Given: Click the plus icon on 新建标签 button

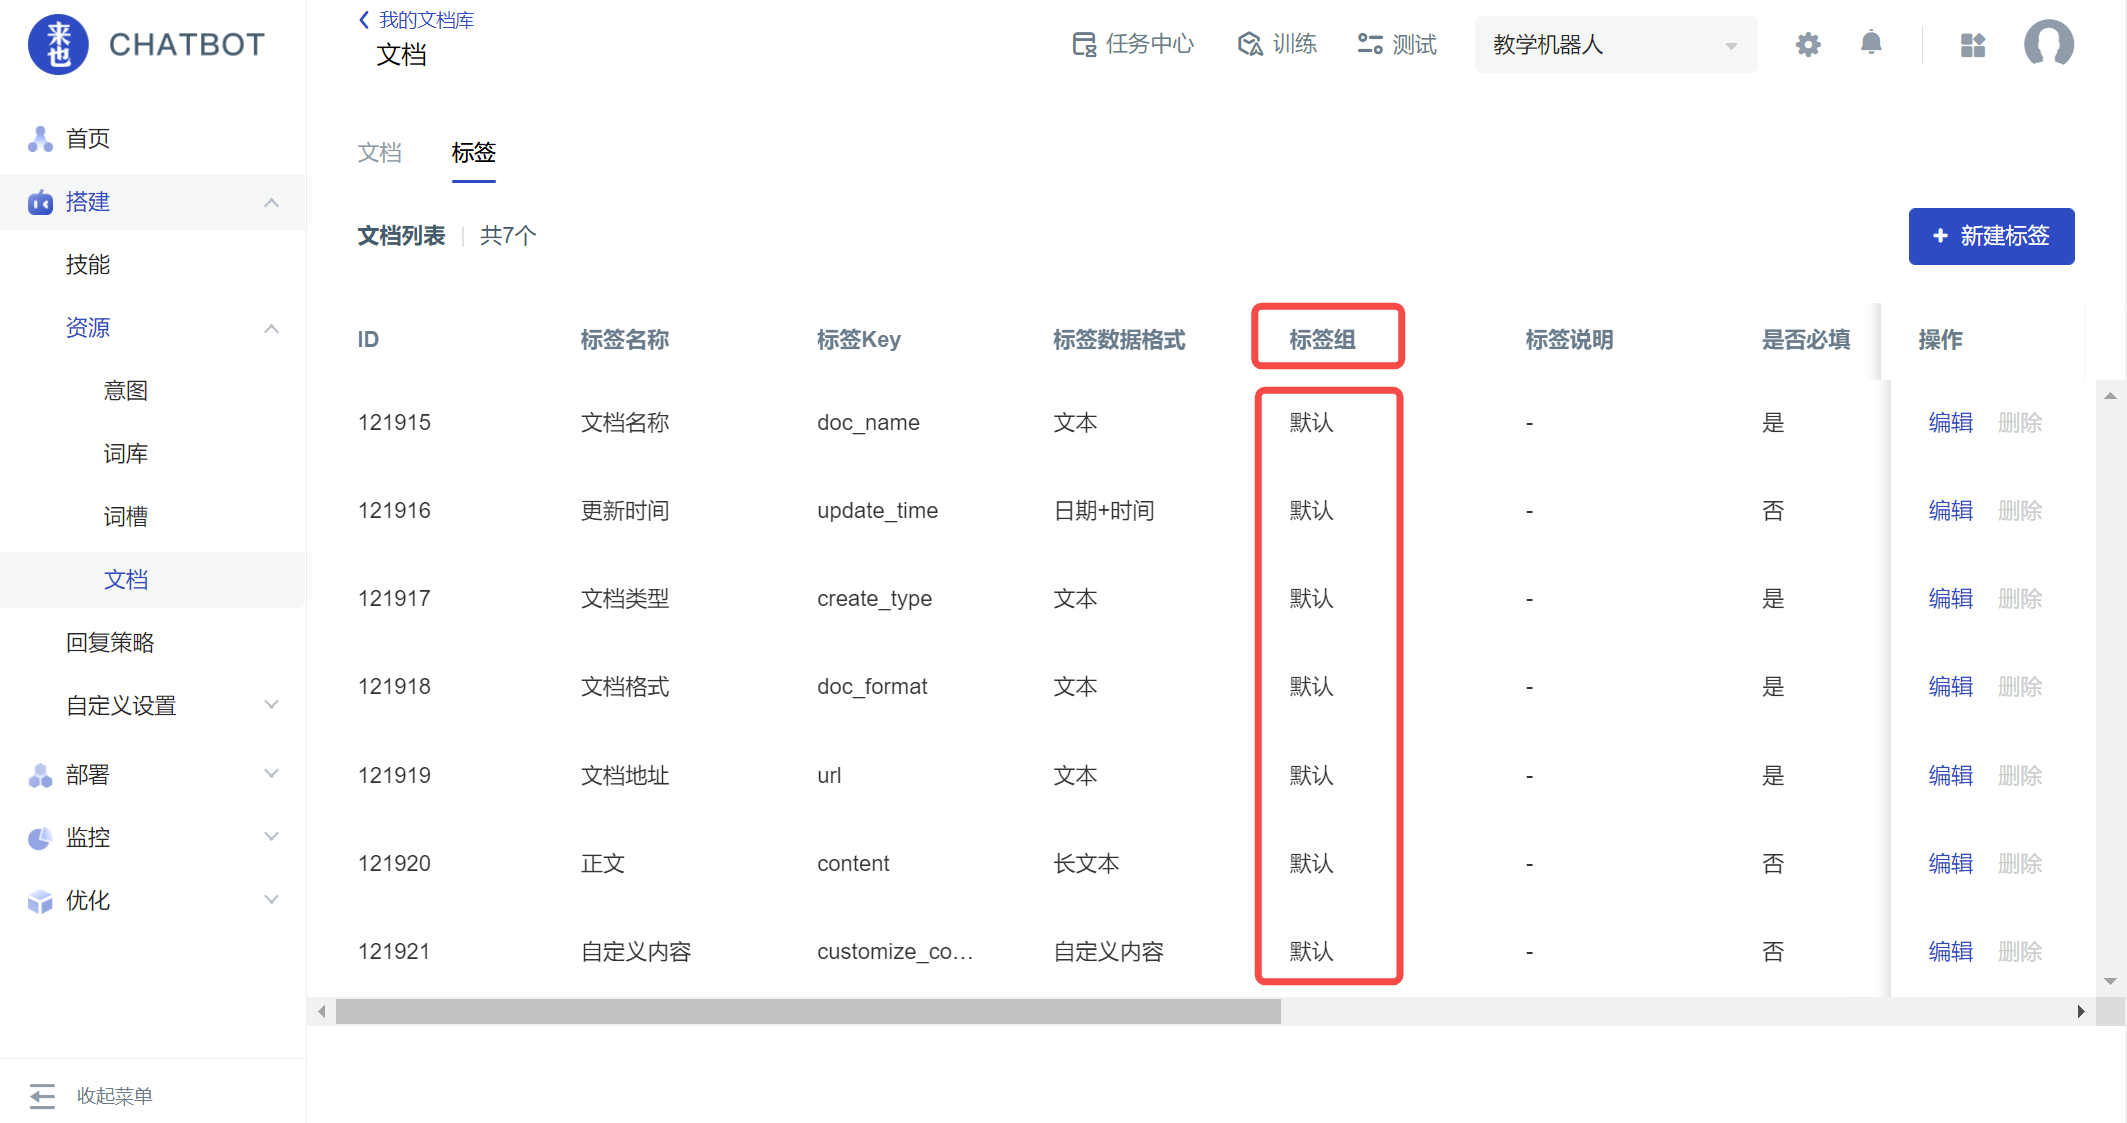Looking at the screenshot, I should [x=1940, y=236].
